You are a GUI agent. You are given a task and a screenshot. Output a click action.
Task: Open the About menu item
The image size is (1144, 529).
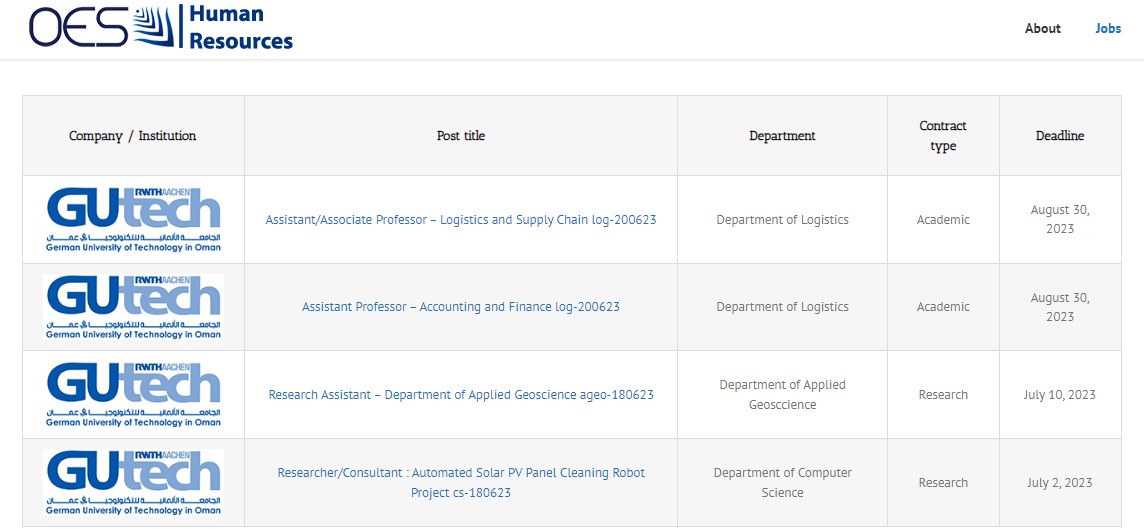1043,28
